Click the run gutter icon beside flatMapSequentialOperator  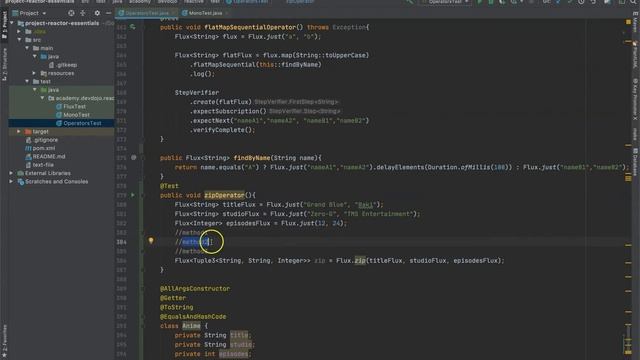tap(133, 27)
